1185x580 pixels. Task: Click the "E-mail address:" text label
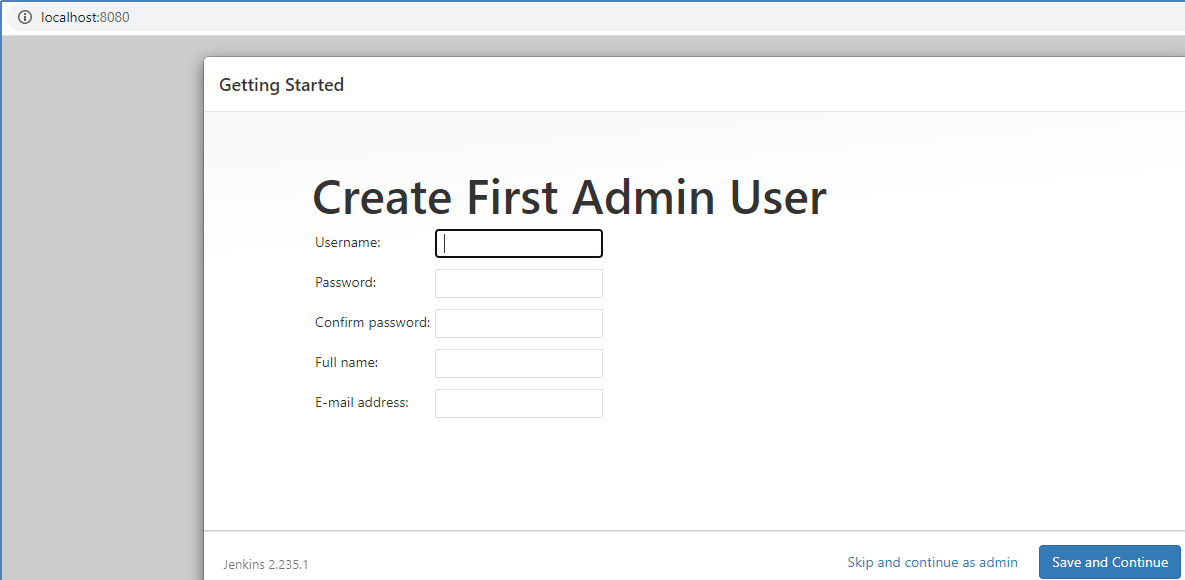(361, 402)
